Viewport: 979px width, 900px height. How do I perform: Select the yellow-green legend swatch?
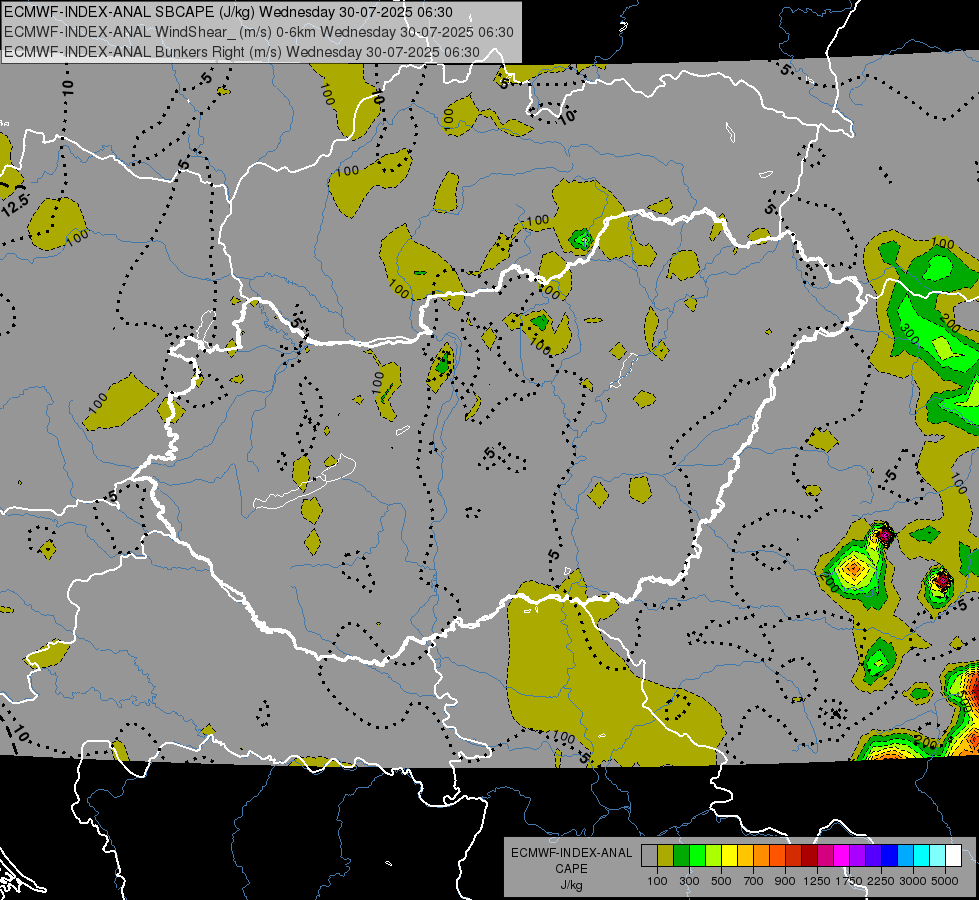coord(714,855)
